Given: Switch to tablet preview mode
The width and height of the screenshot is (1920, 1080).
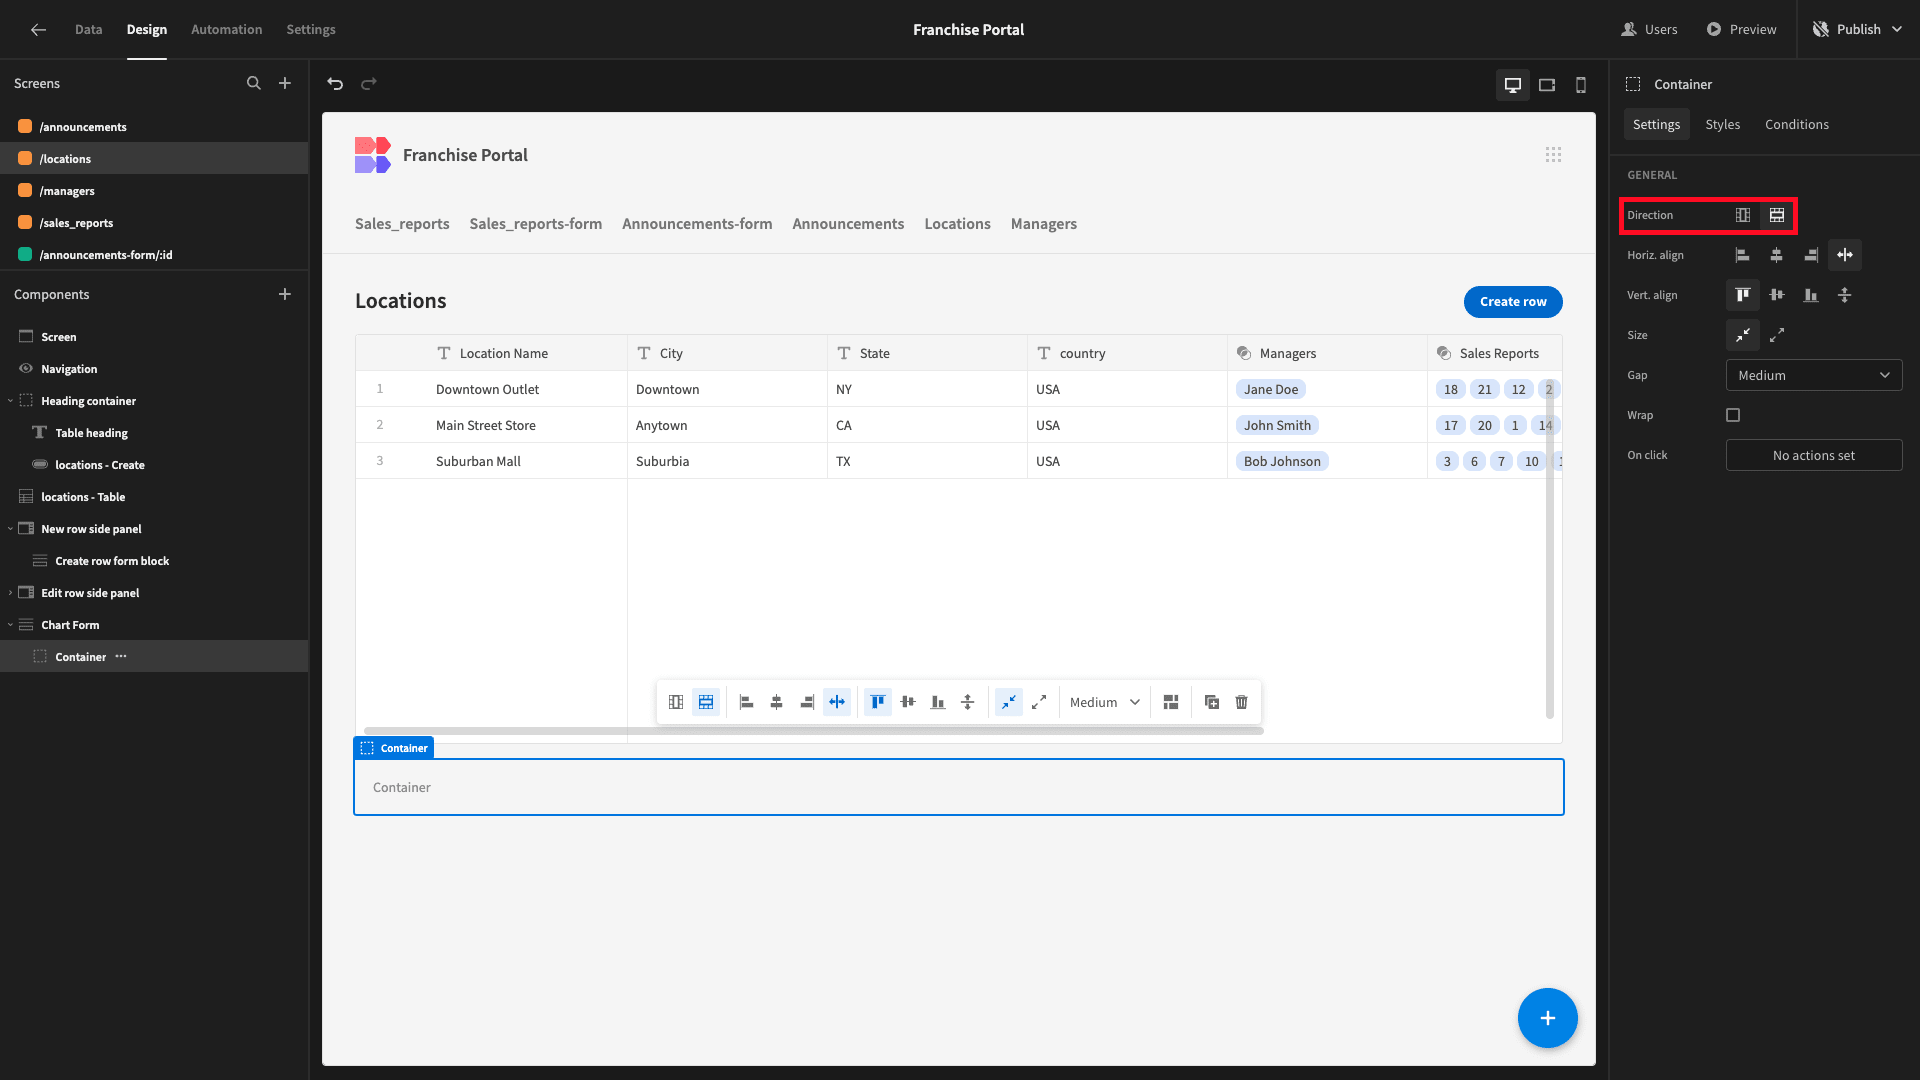Looking at the screenshot, I should tap(1547, 85).
